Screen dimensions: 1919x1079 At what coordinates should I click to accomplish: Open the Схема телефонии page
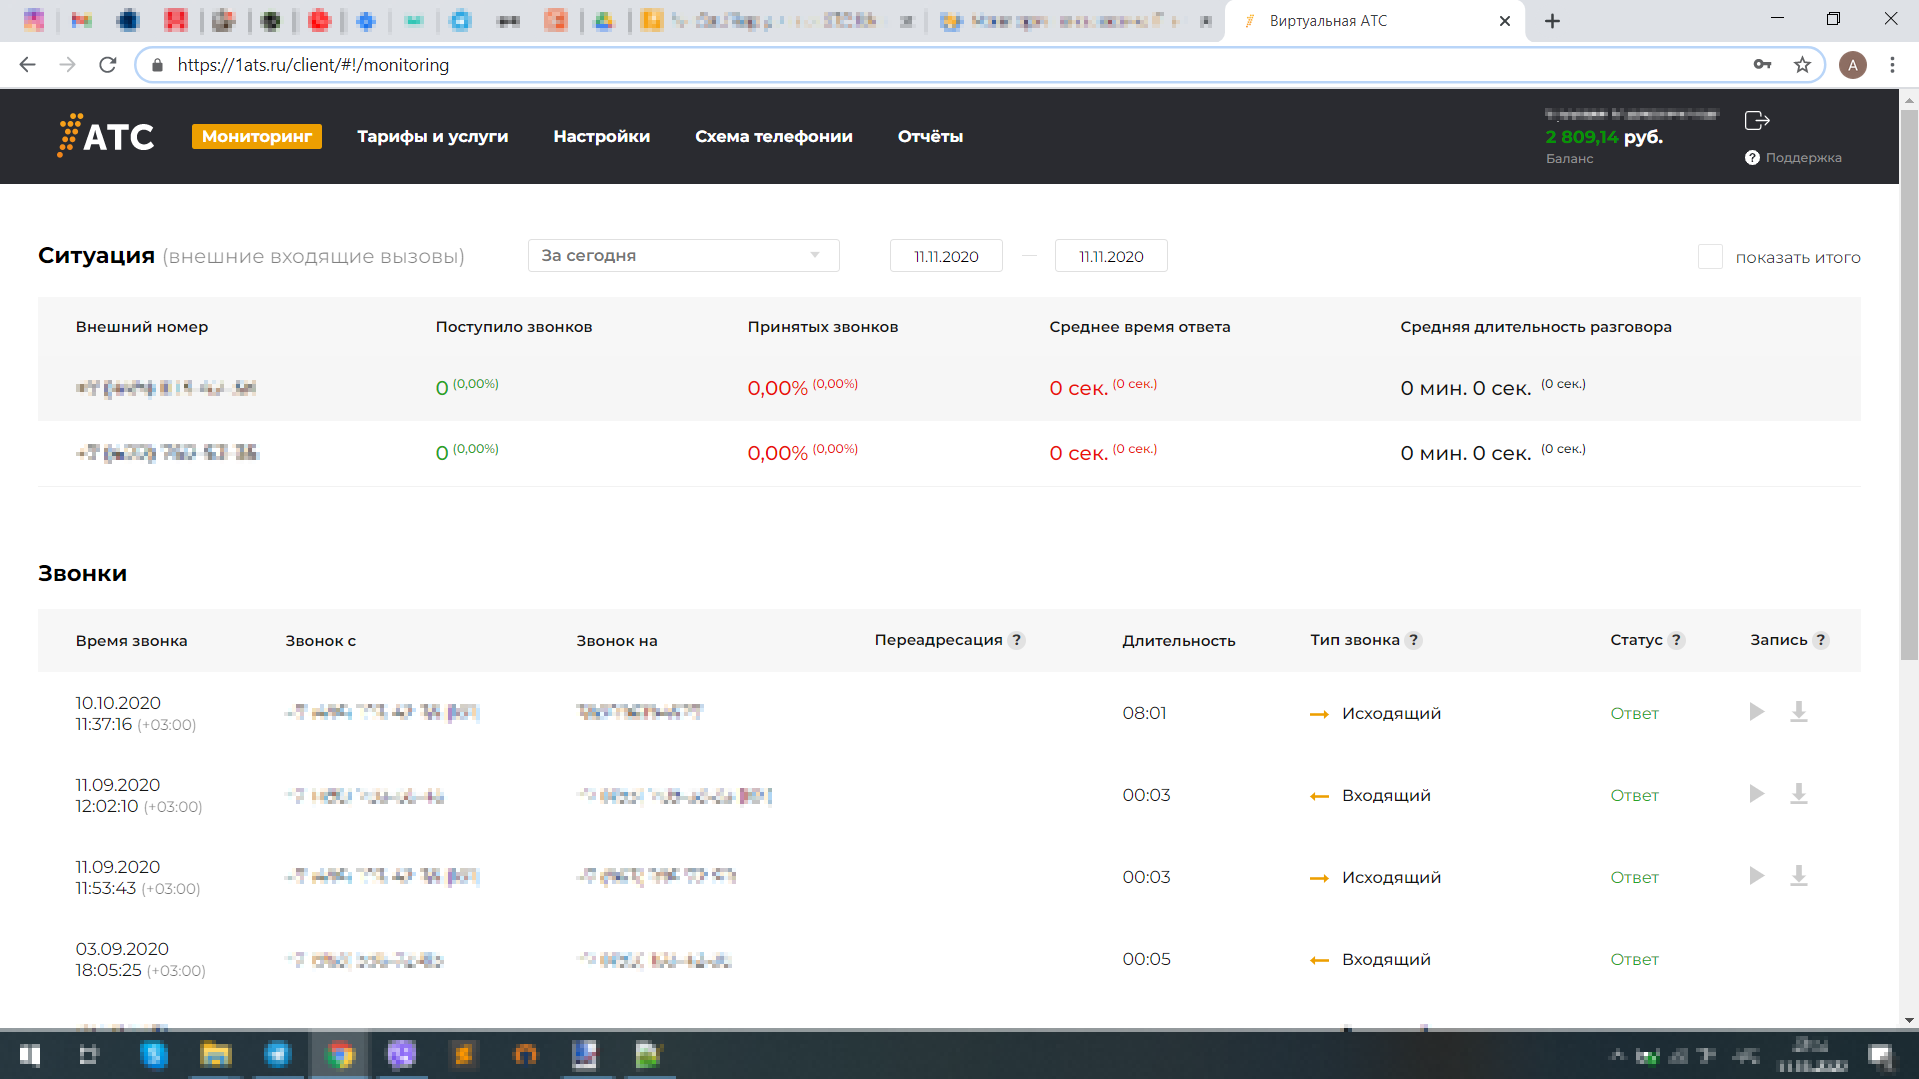tap(773, 136)
